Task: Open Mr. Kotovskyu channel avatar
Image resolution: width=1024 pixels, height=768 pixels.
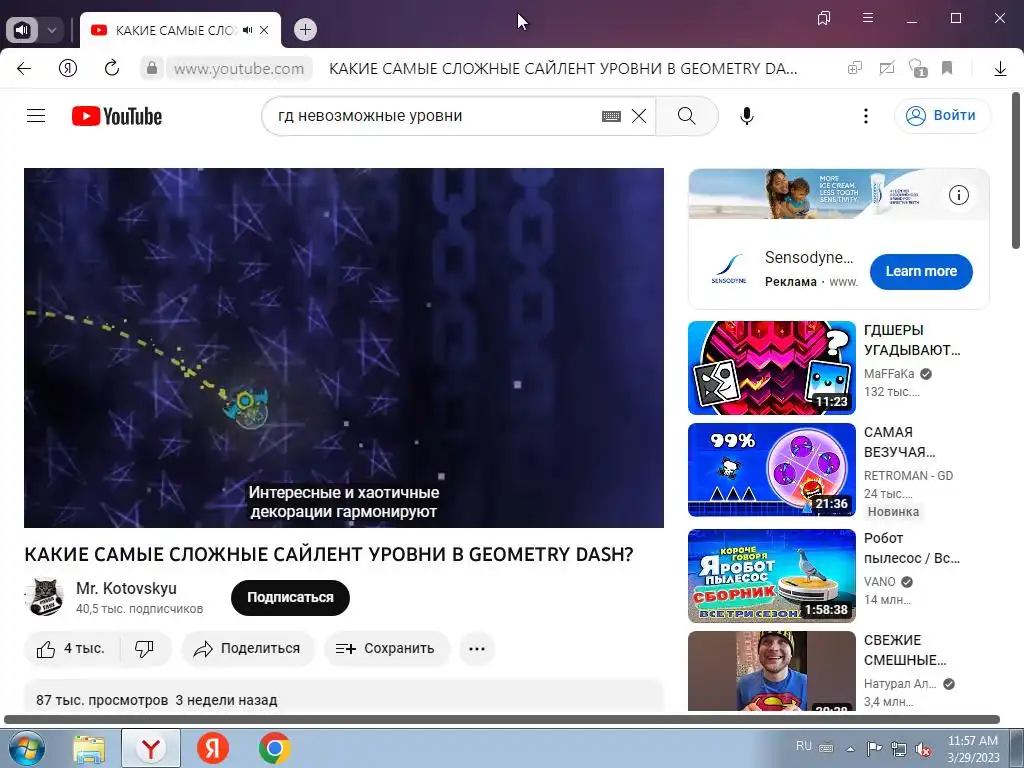Action: pyautogui.click(x=44, y=596)
